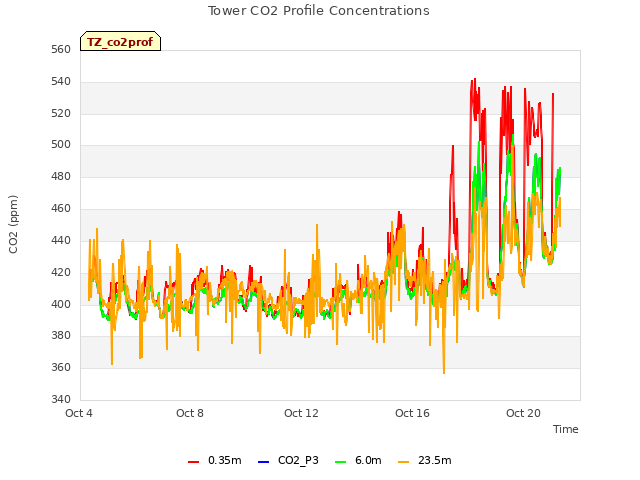Click the 420 y-axis tick label

click(x=61, y=272)
